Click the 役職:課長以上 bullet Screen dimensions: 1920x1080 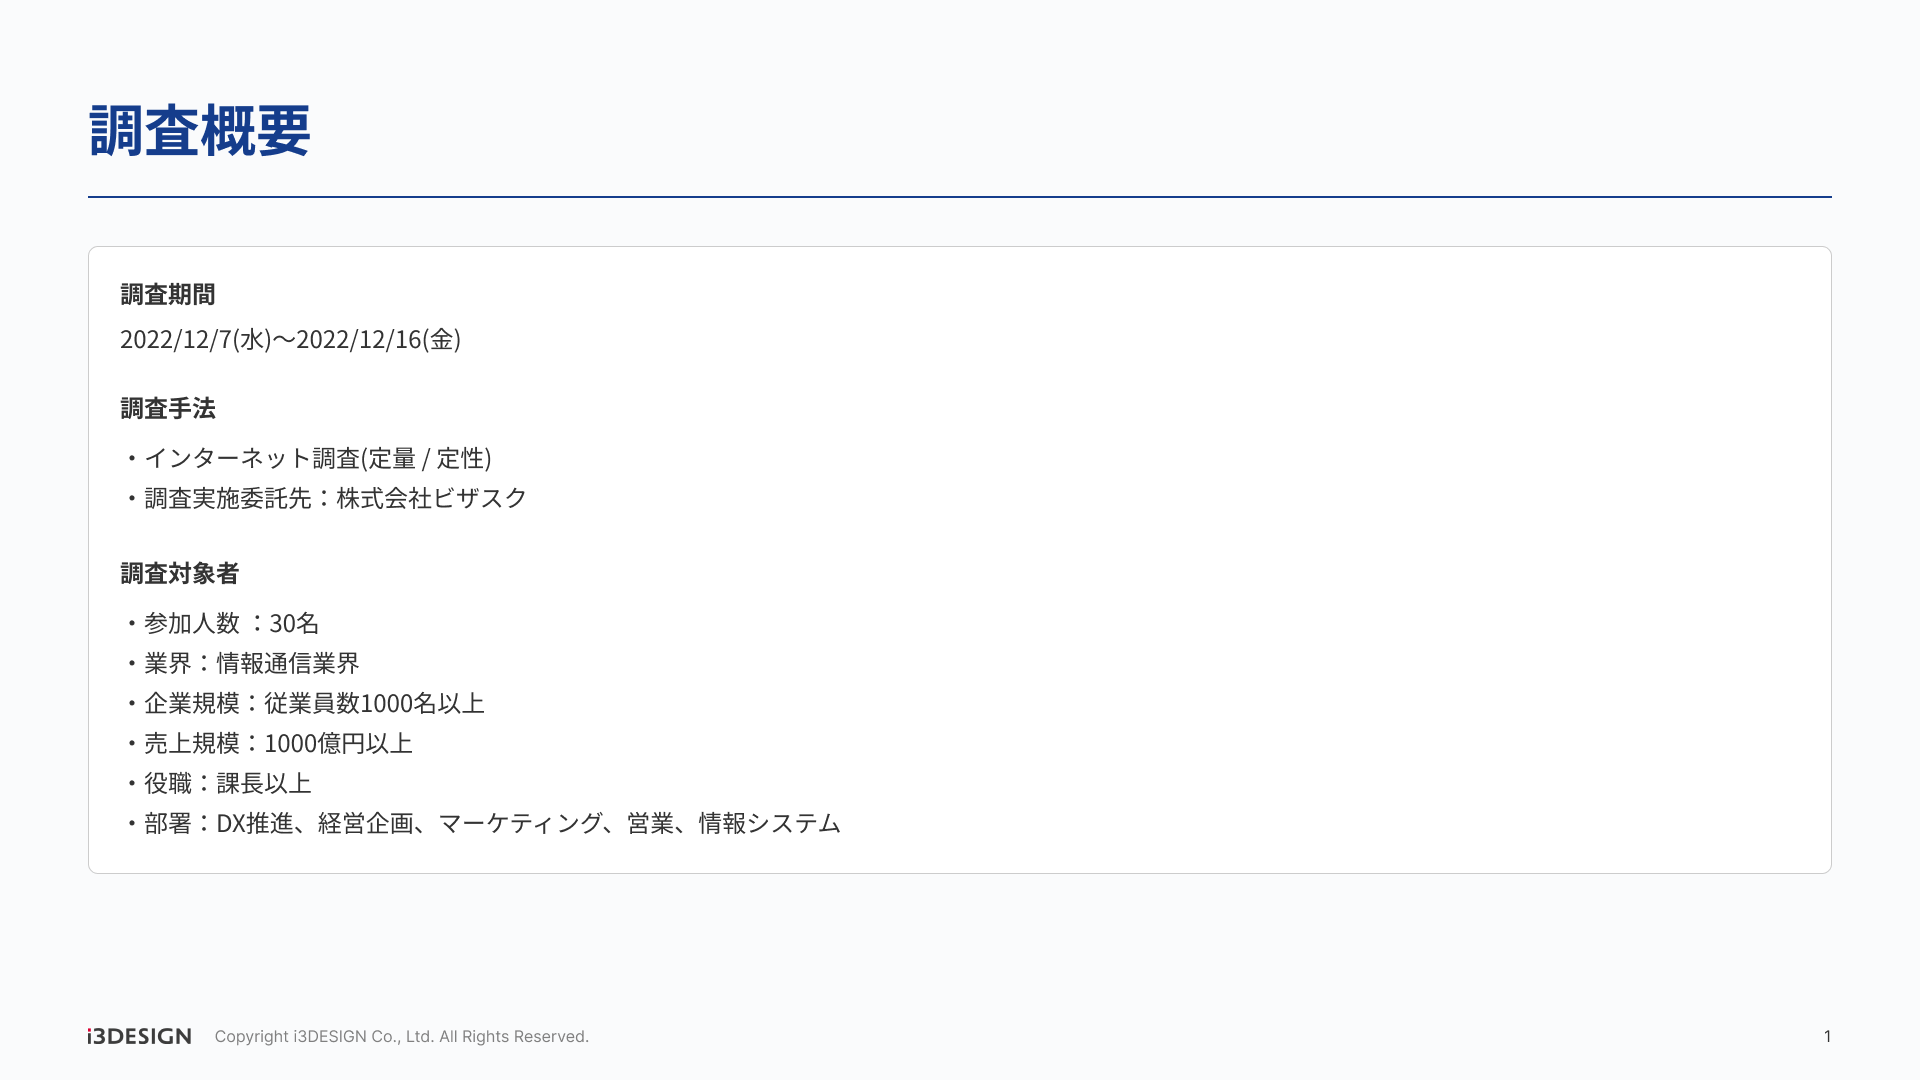(222, 784)
